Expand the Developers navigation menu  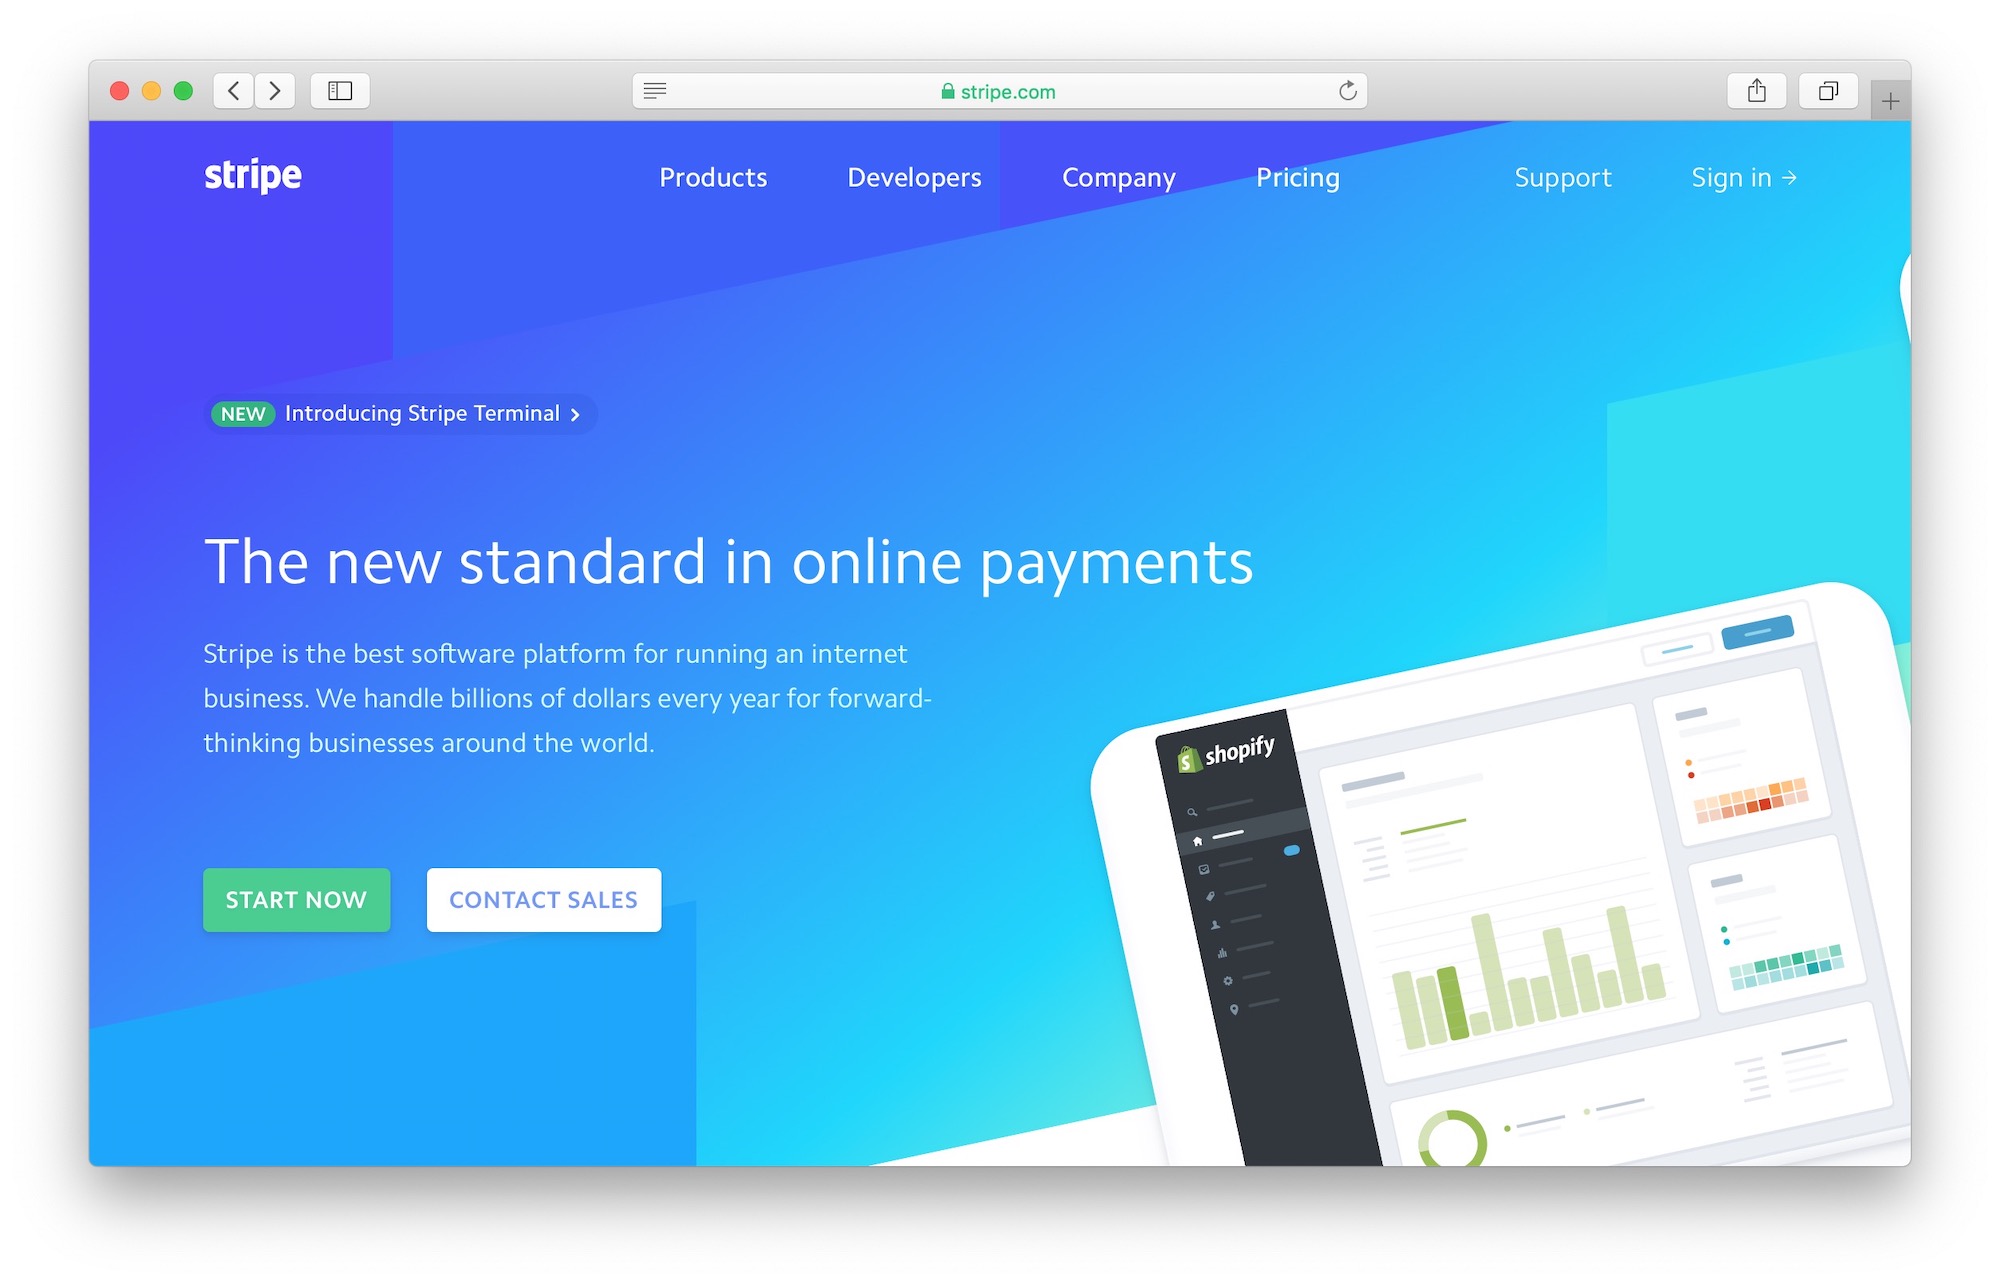pos(915,178)
